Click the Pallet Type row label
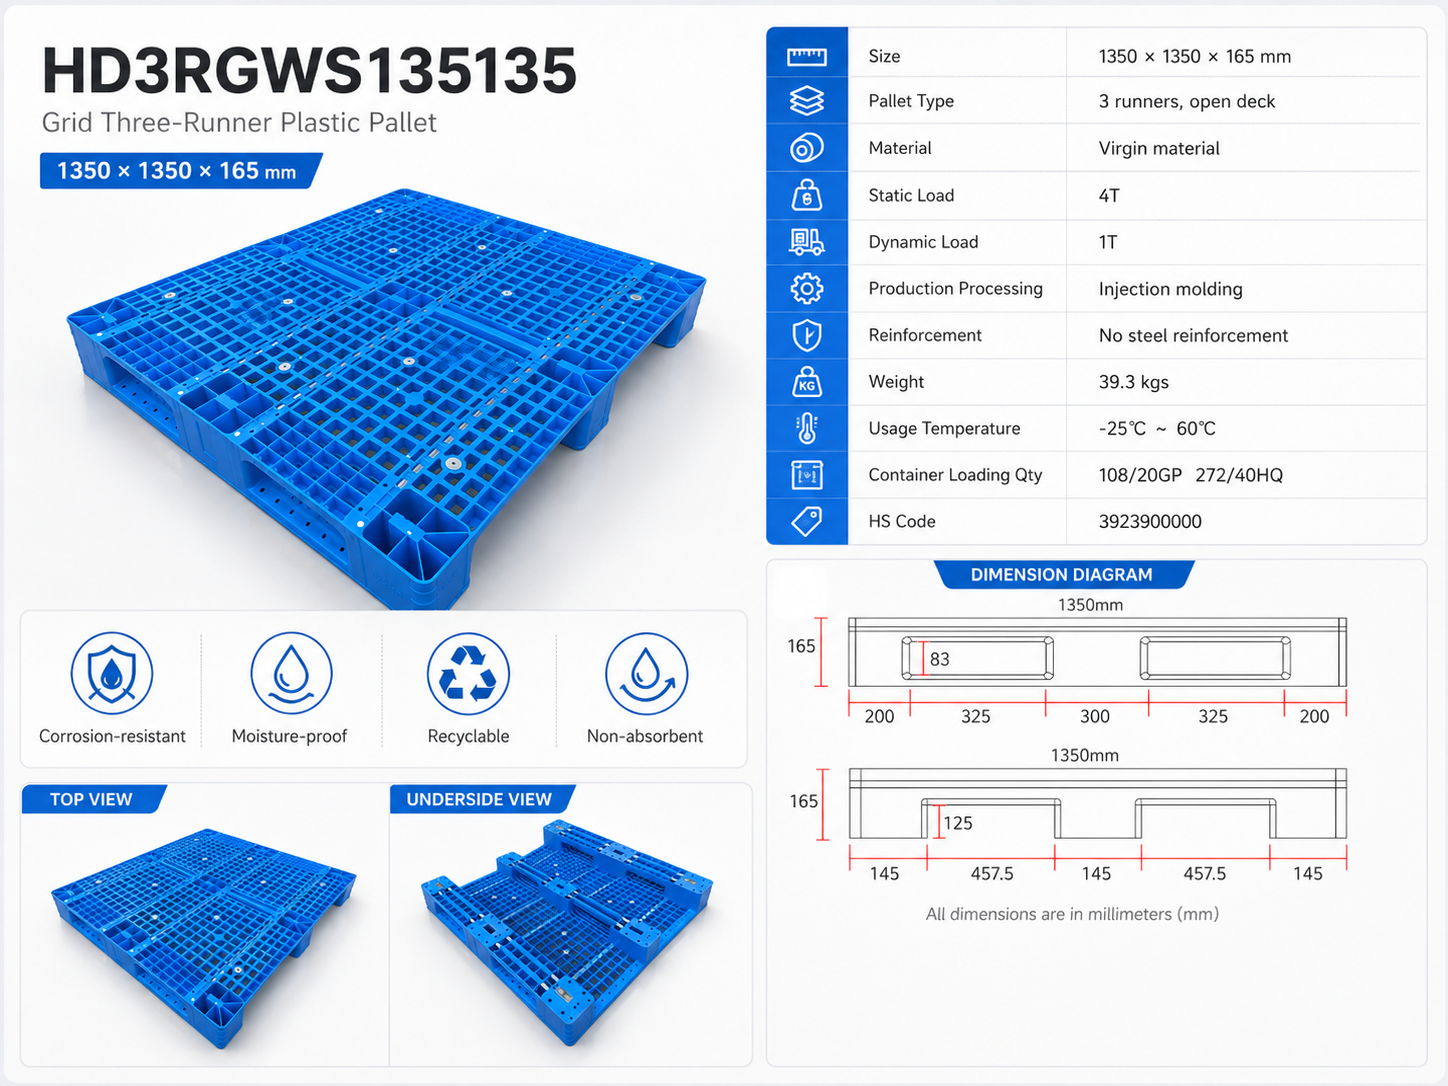Image resolution: width=1448 pixels, height=1086 pixels. [x=911, y=101]
